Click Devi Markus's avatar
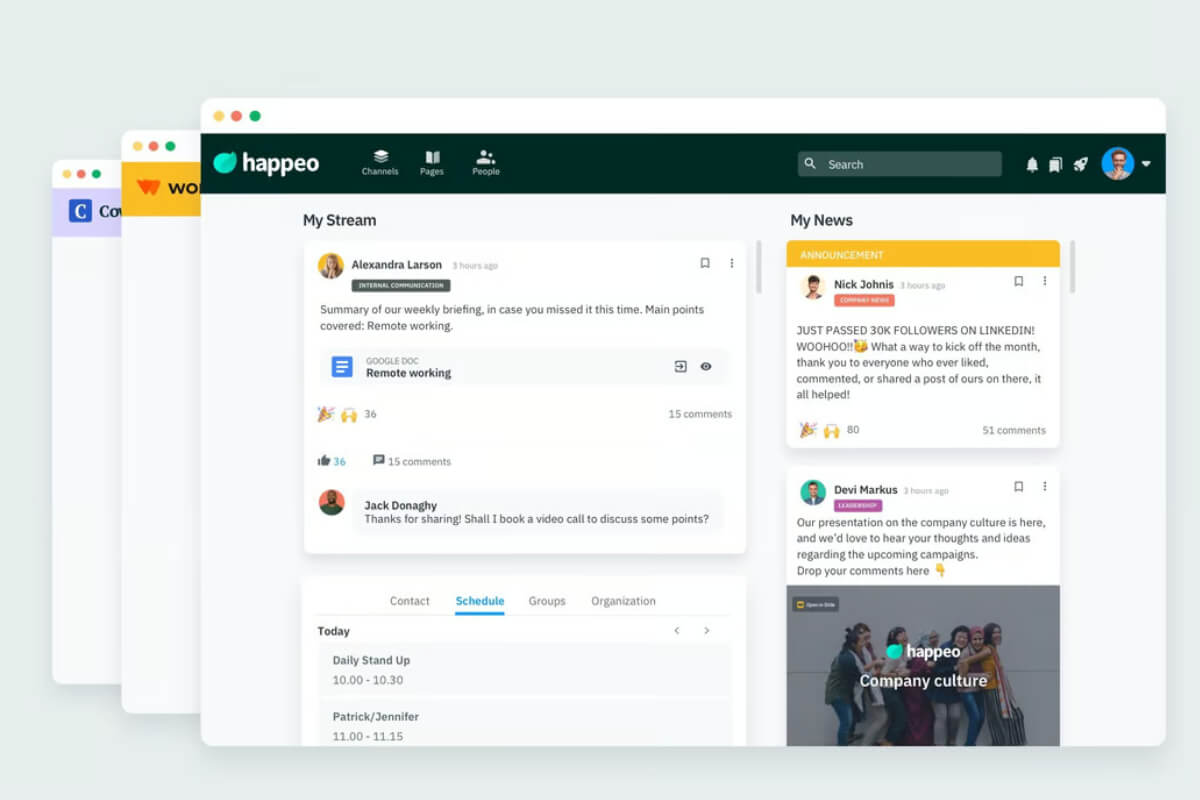The height and width of the screenshot is (800, 1200). pyautogui.click(x=813, y=492)
